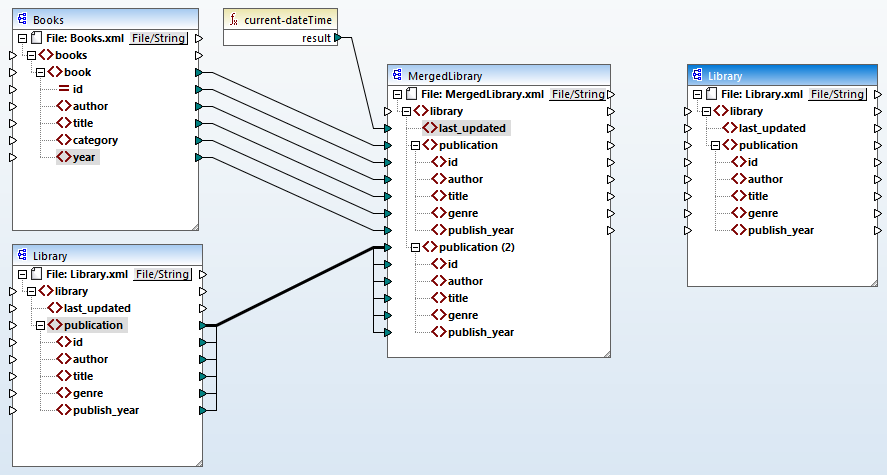This screenshot has width=887, height=475.
Task: Click the fx icon on current-dateTime function
Action: pyautogui.click(x=234, y=20)
